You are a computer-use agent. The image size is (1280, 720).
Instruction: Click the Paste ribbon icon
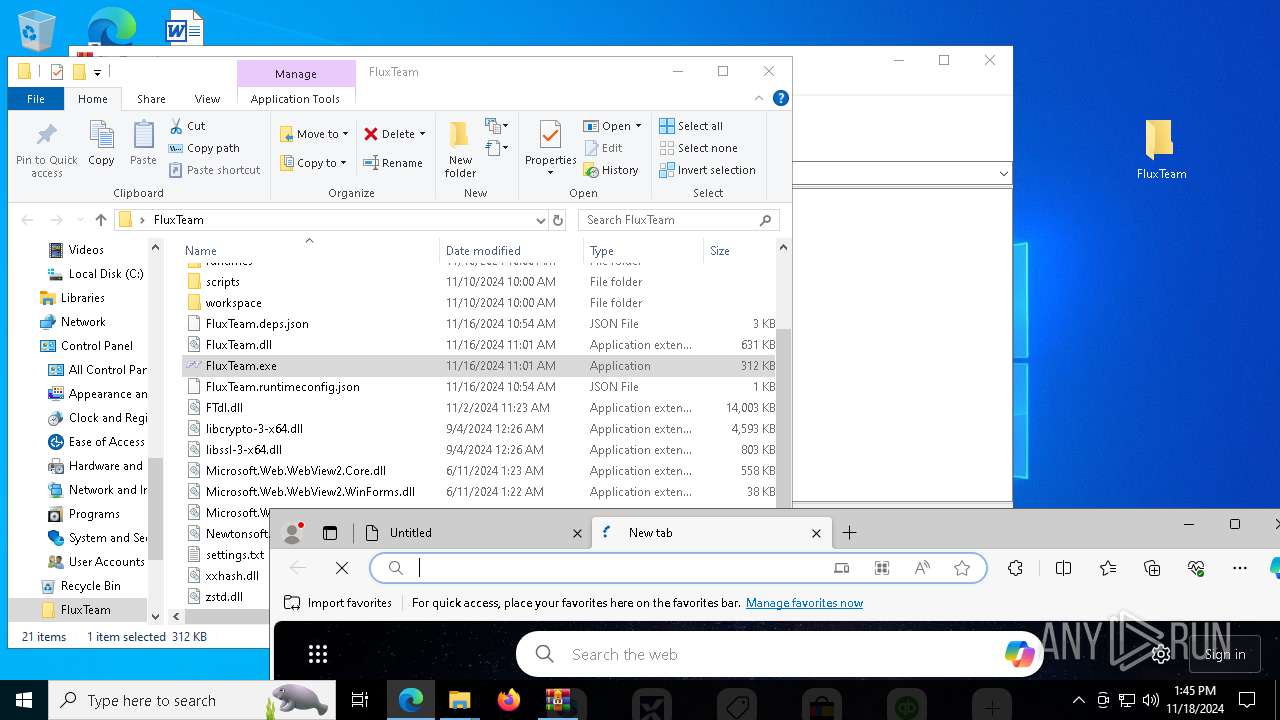tap(143, 144)
